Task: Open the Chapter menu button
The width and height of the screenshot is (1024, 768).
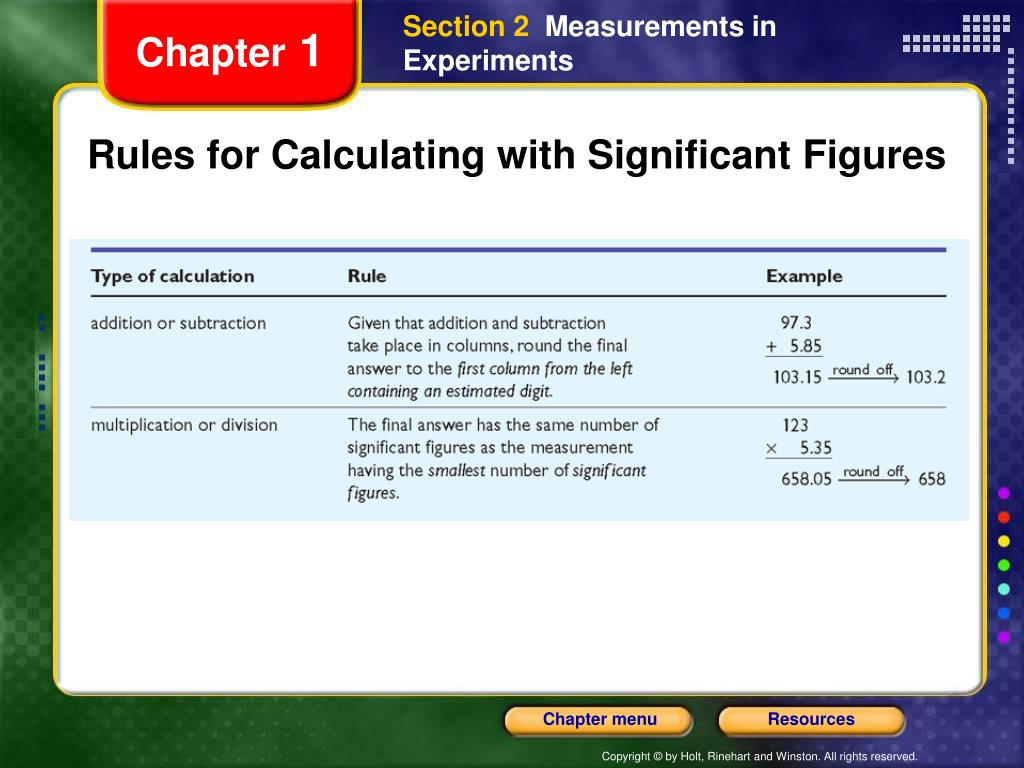Action: click(599, 720)
